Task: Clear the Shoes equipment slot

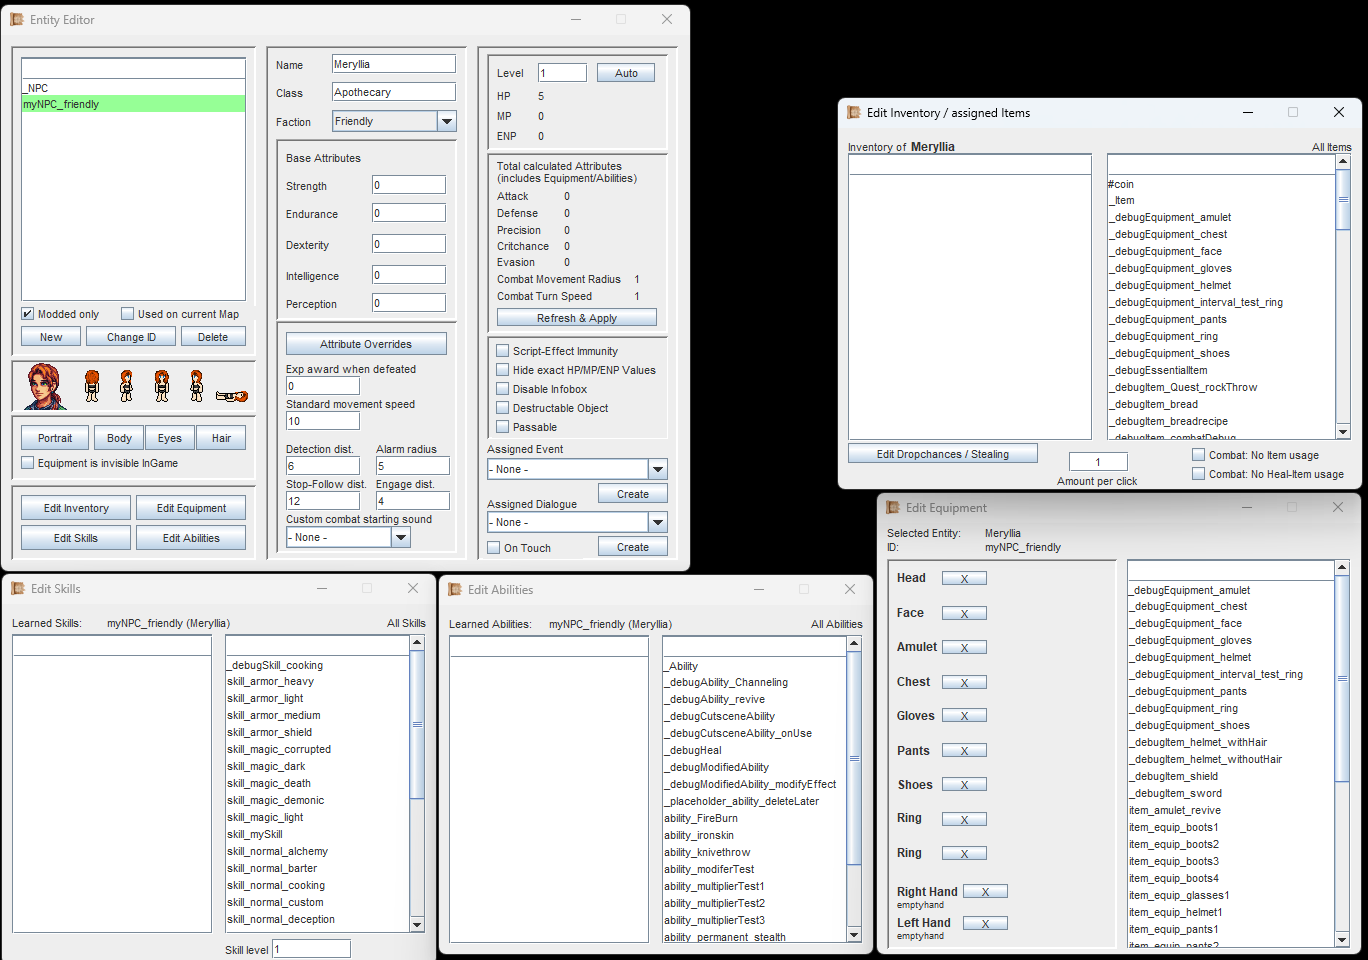Action: point(964,785)
